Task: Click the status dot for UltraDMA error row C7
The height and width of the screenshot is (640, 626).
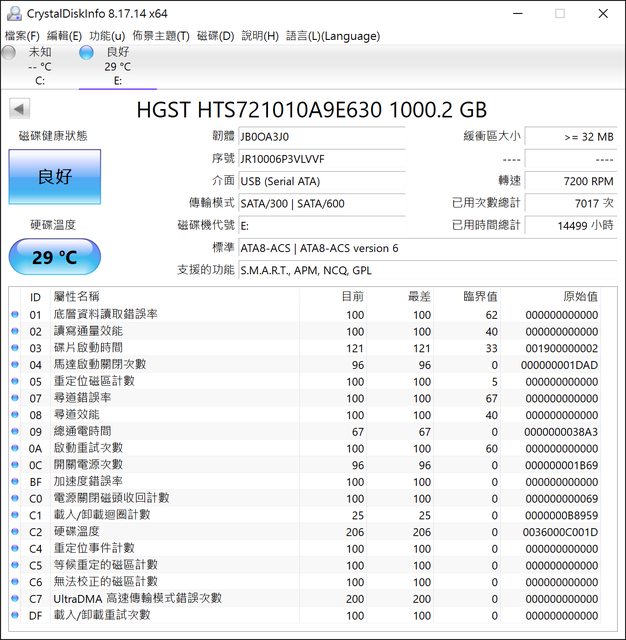Action: (x=14, y=599)
